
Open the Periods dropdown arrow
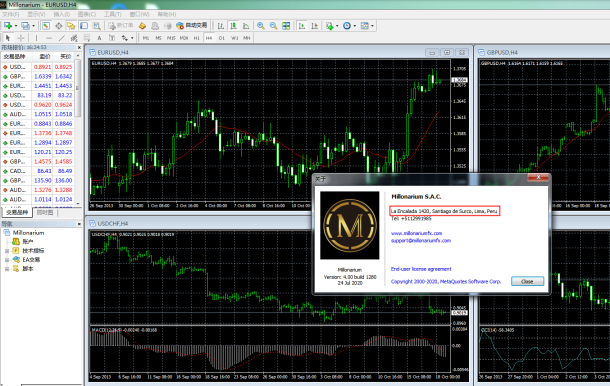(354, 26)
